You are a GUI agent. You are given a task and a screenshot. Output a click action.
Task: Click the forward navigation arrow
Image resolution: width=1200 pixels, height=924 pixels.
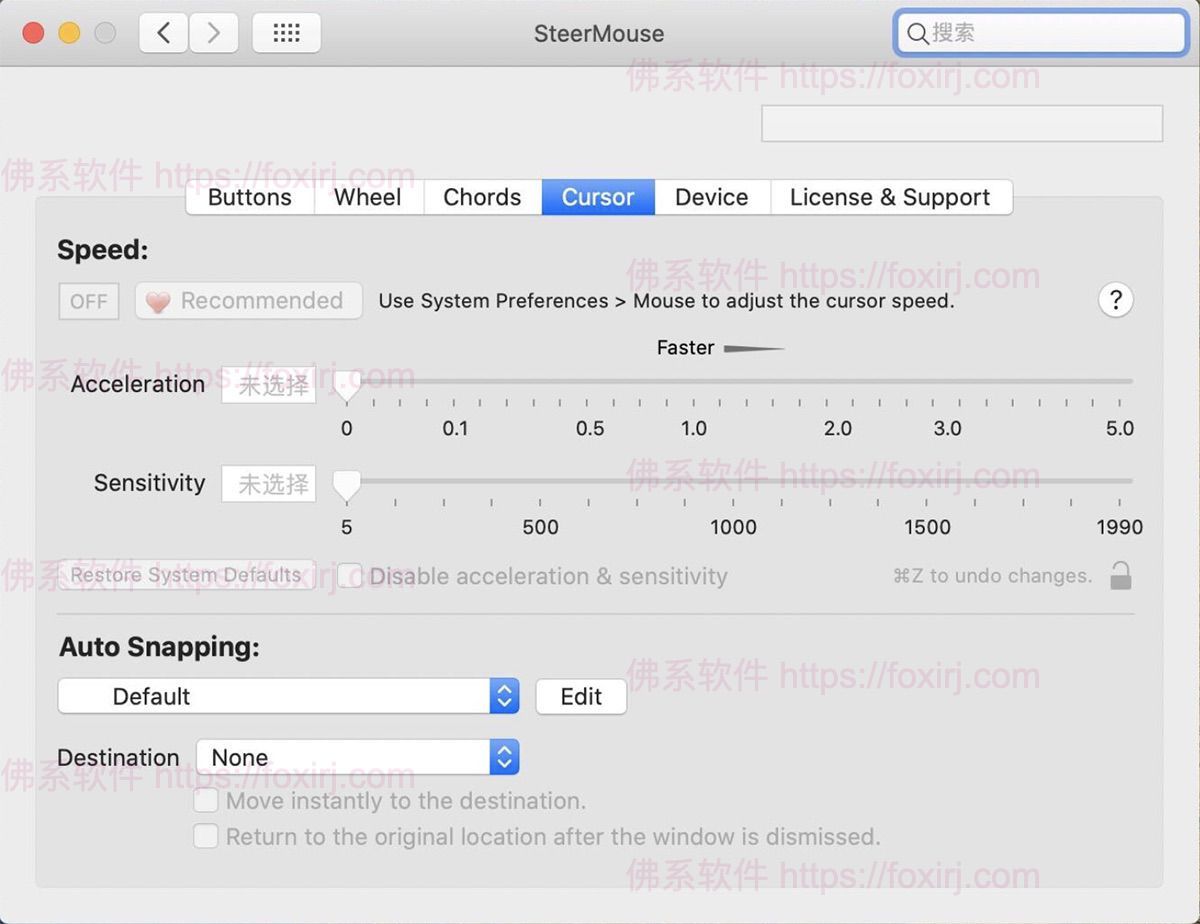[213, 32]
